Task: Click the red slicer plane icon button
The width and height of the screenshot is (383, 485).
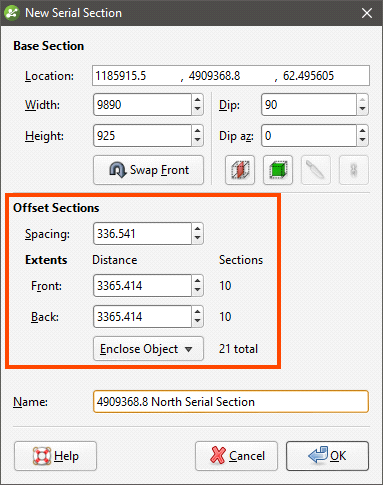Action: 240,170
